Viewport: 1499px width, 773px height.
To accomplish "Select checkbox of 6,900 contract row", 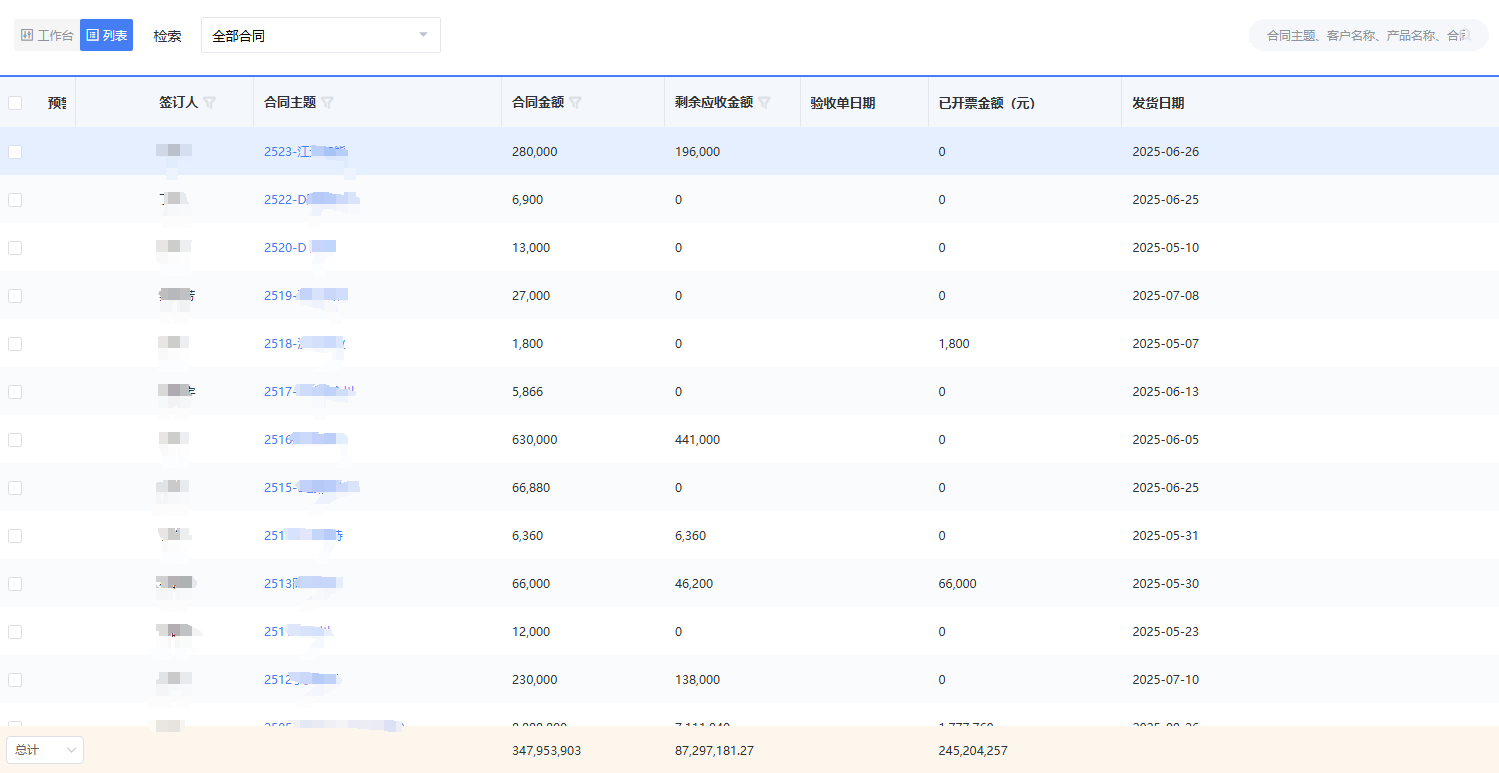I will (15, 200).
